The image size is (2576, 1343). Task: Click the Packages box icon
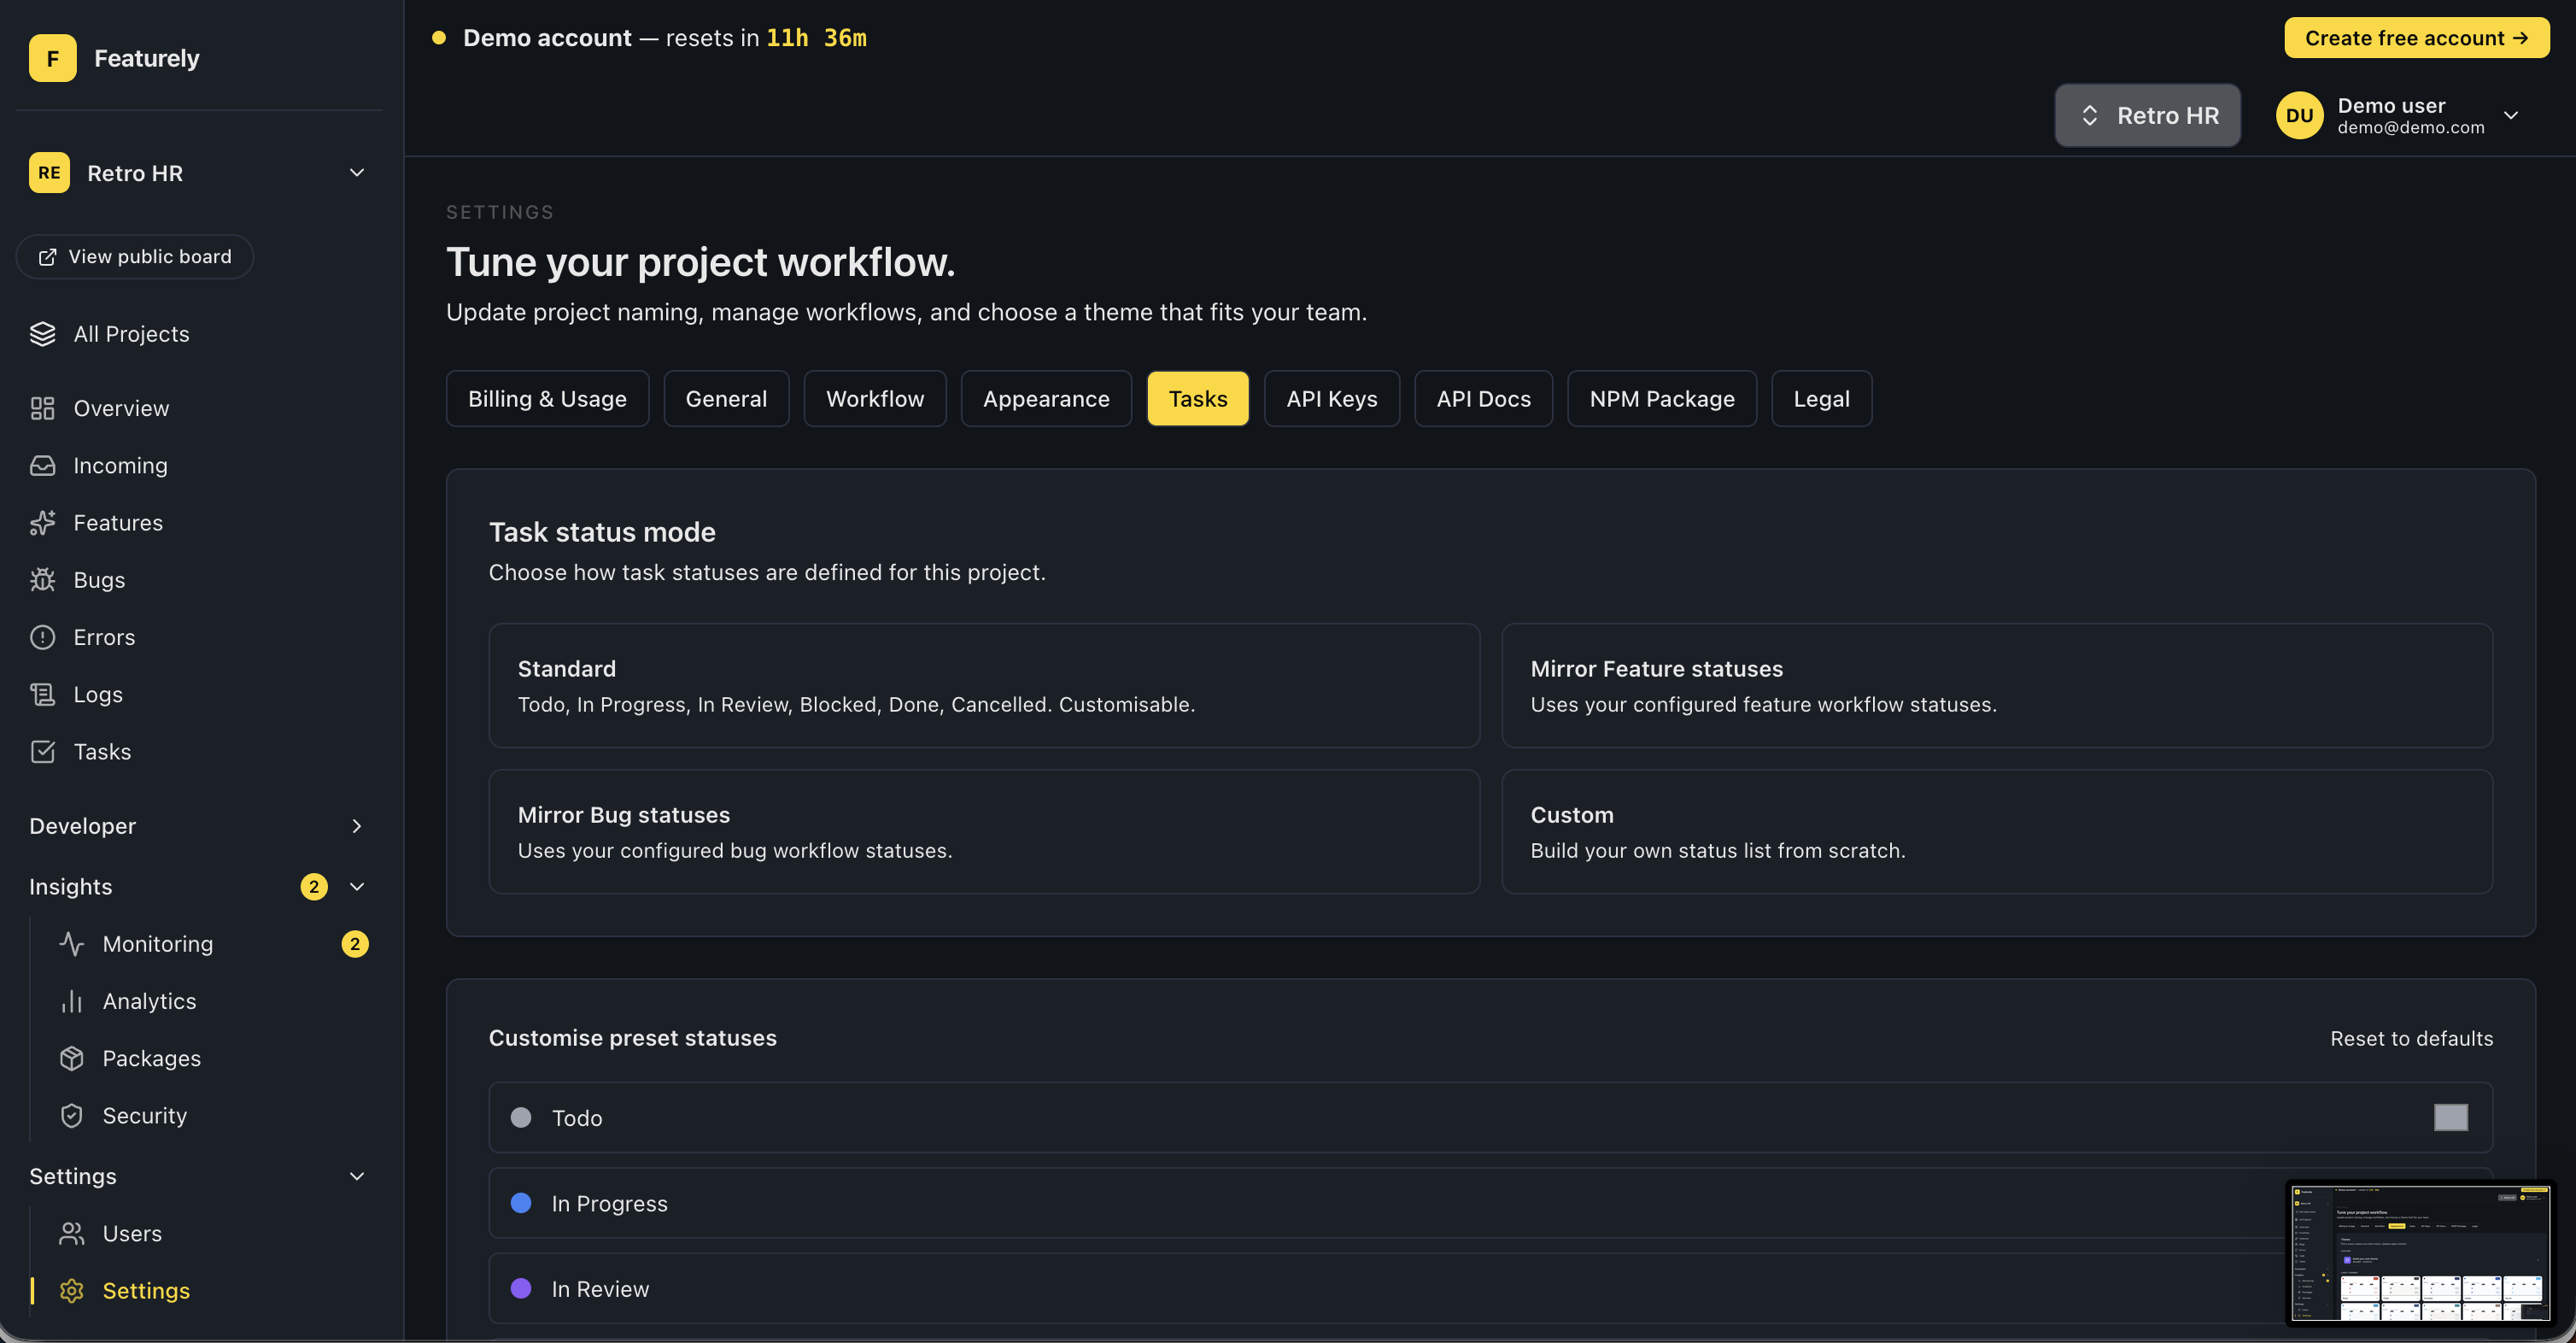pos(71,1058)
